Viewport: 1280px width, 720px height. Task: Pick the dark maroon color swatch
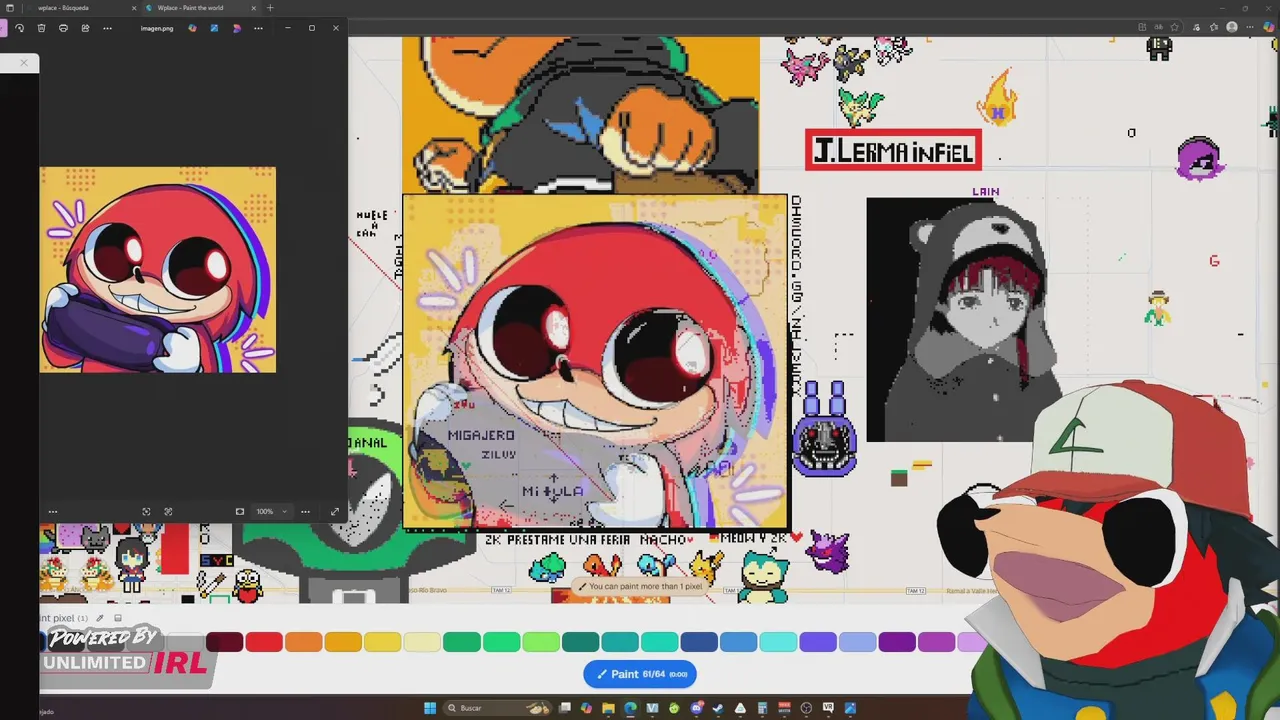(x=225, y=642)
